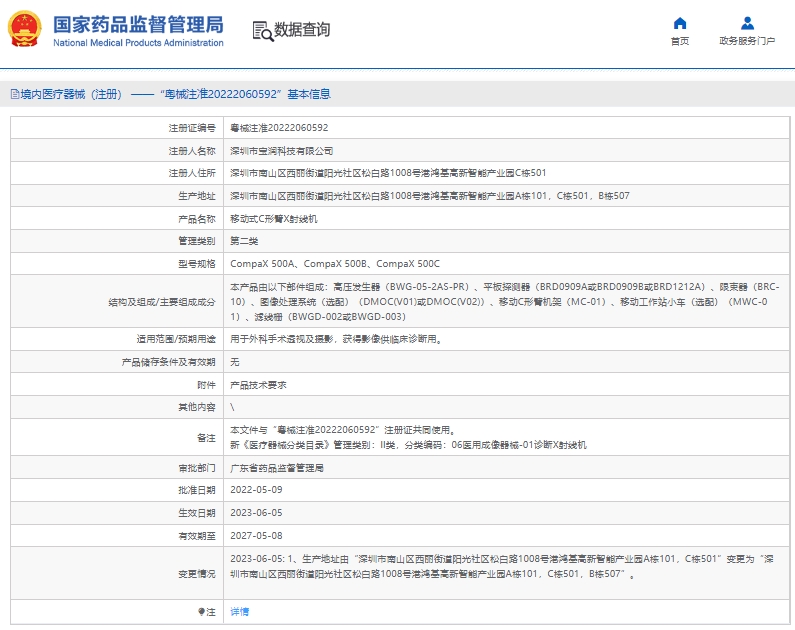The width and height of the screenshot is (795, 630).
Task: Click the 数据查询 heading text
Action: coord(302,30)
